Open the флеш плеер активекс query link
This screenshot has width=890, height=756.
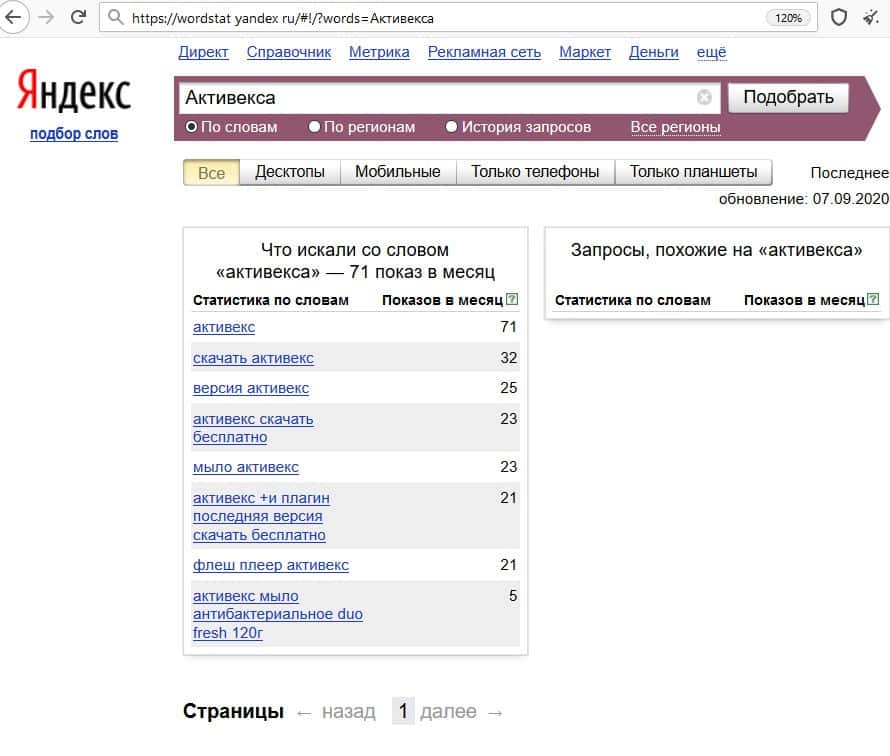[x=271, y=565]
